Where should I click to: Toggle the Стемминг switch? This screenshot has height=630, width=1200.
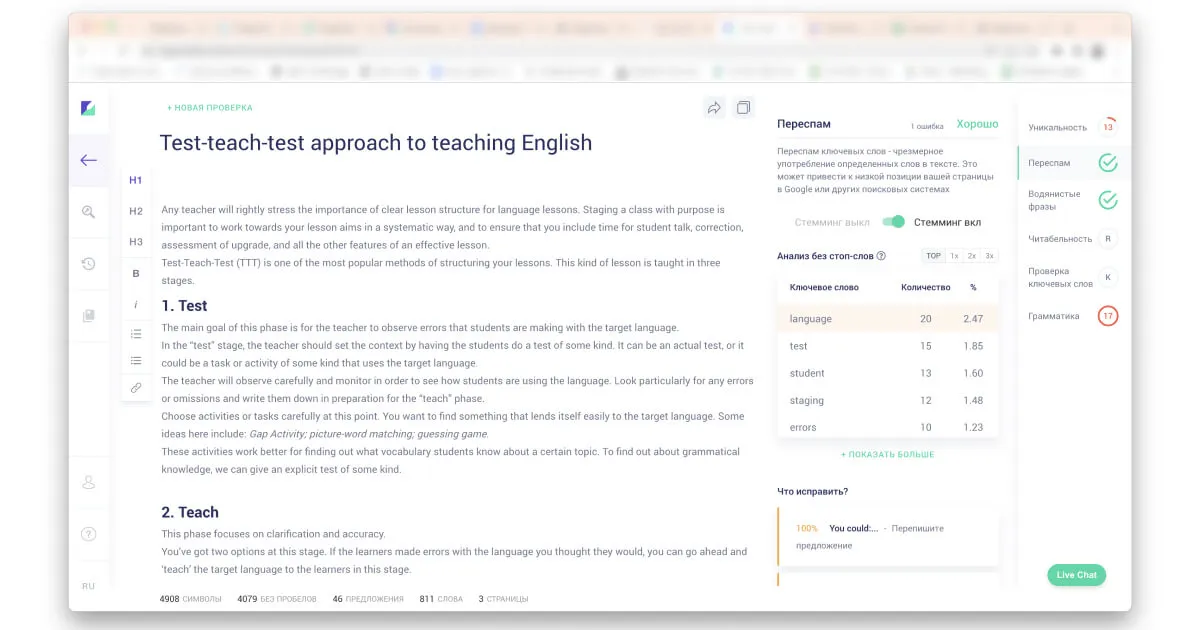893,222
